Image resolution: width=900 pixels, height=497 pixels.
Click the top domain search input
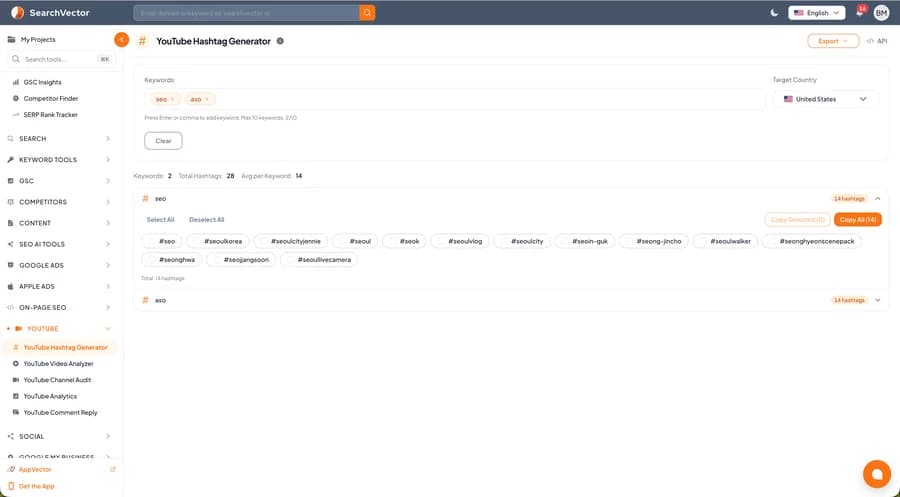coord(247,13)
